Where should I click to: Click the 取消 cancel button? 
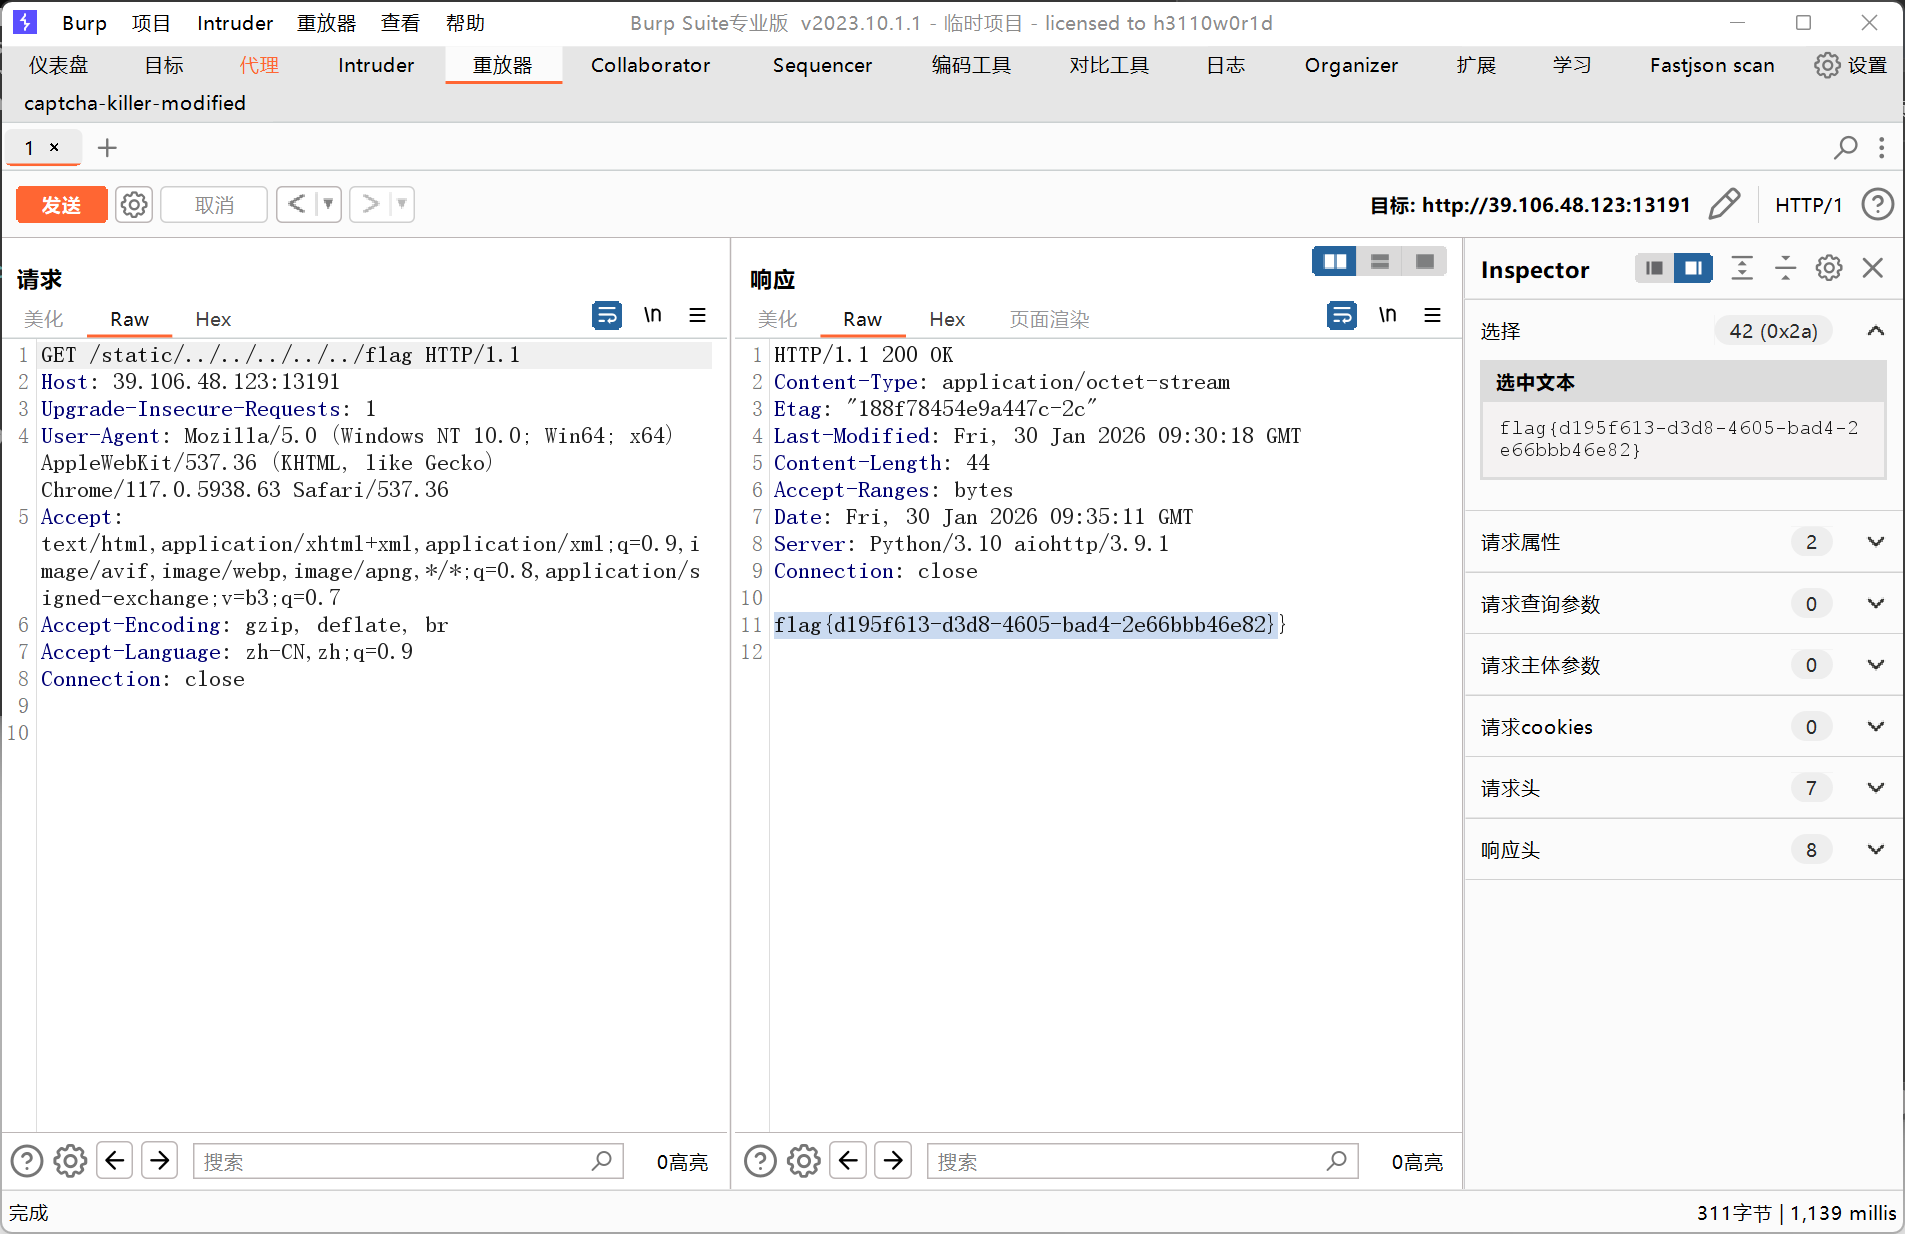point(214,205)
